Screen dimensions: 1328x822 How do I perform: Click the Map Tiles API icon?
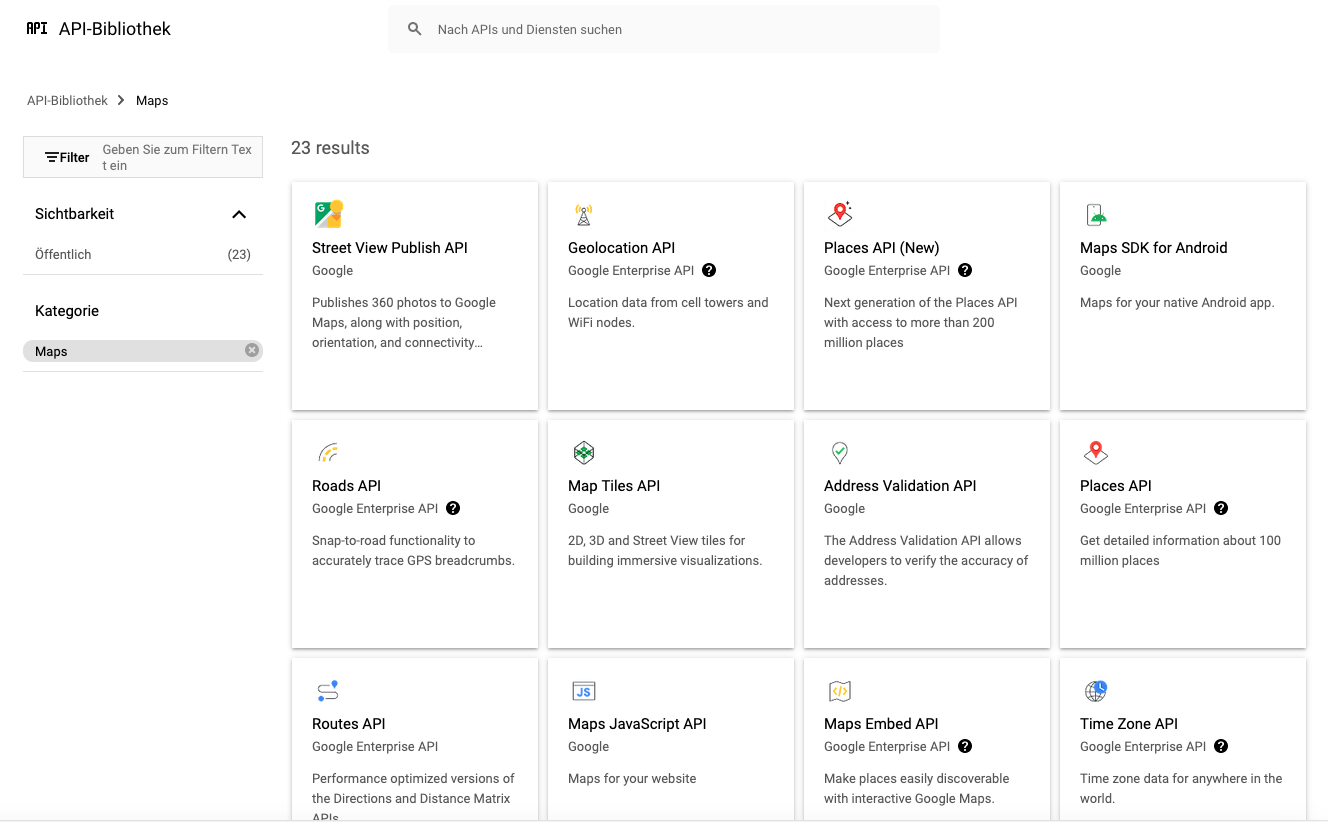(x=584, y=452)
